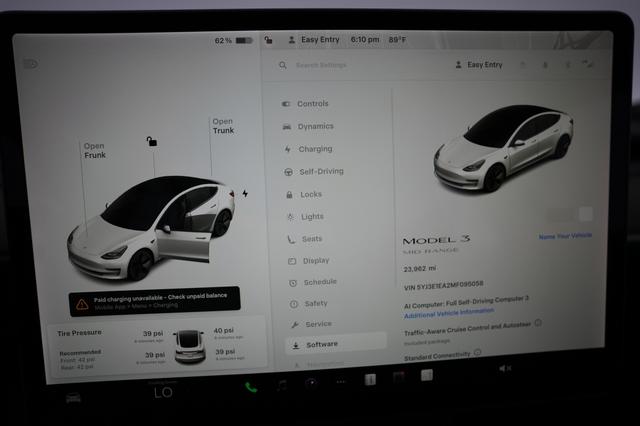Tap the front-right 40 psi reading
Viewport: 640px width, 426px height.
(224, 330)
